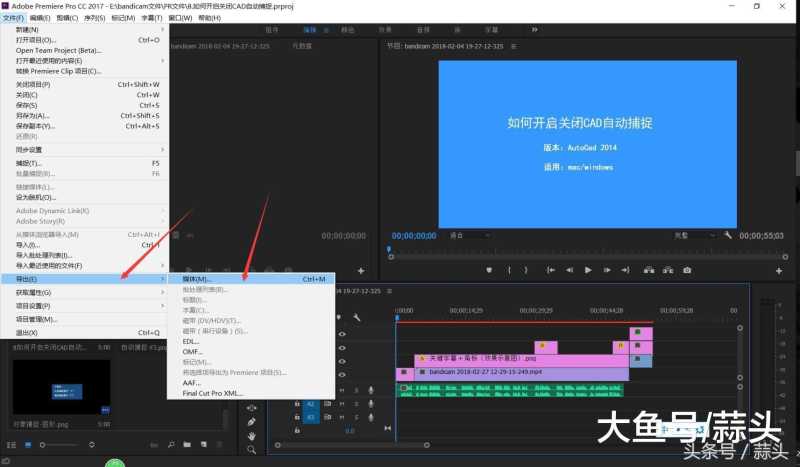Viewport: 800px width, 467px height.
Task: Open Source monitor button editor plus icon
Action: point(361,271)
